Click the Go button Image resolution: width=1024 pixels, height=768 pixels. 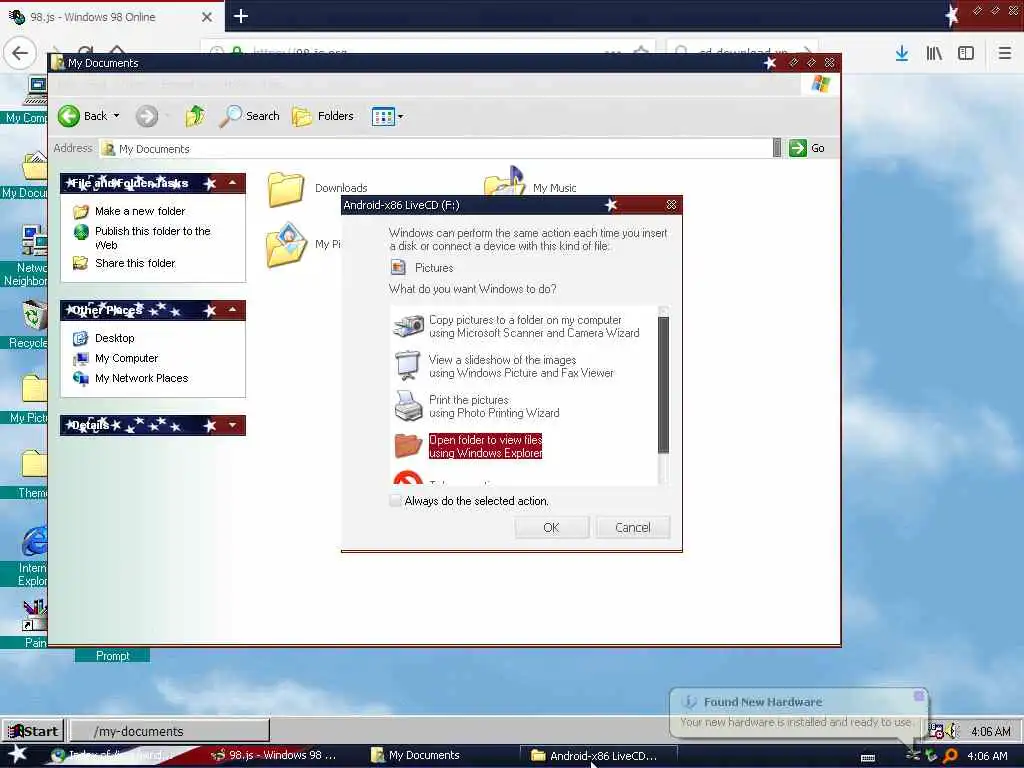[x=807, y=148]
